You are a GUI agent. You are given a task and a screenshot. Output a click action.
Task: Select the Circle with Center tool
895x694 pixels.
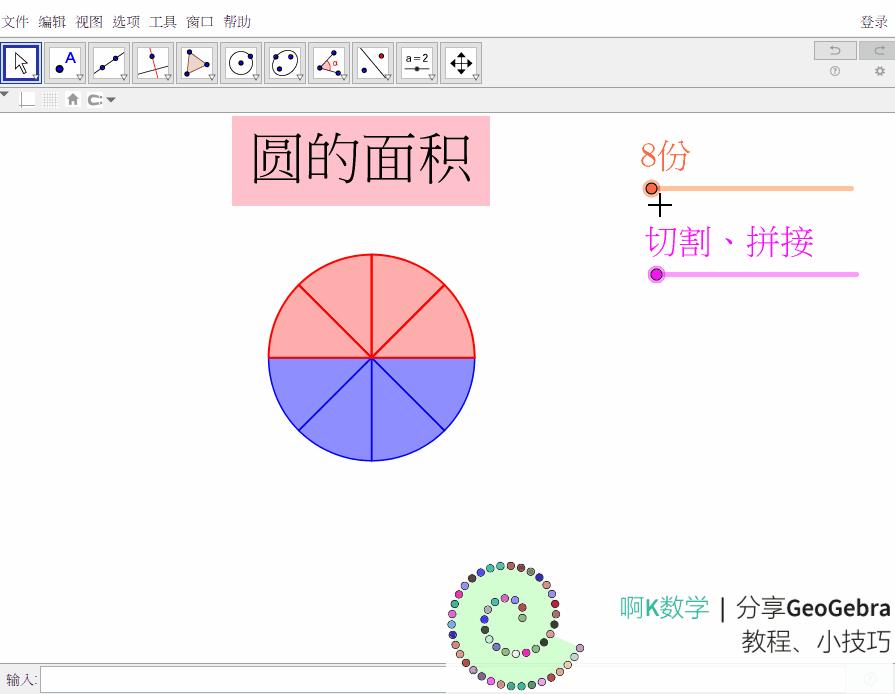click(x=240, y=61)
